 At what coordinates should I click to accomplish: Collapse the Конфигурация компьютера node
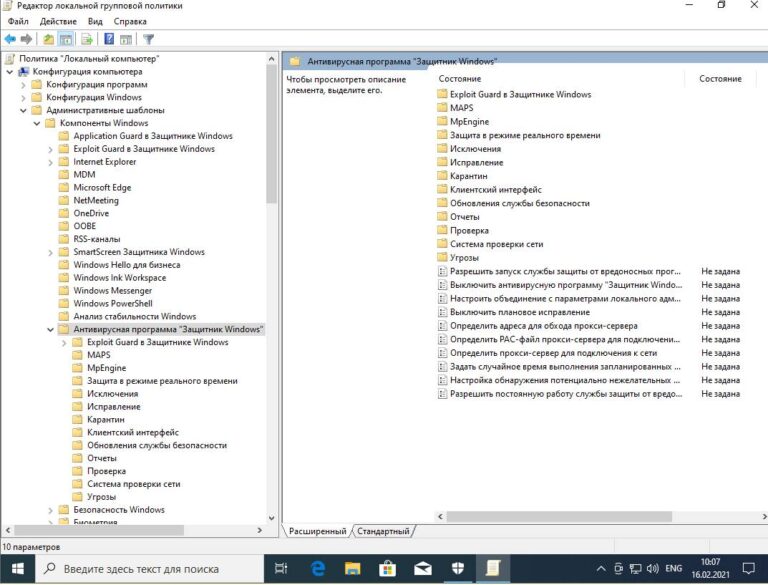[10, 72]
